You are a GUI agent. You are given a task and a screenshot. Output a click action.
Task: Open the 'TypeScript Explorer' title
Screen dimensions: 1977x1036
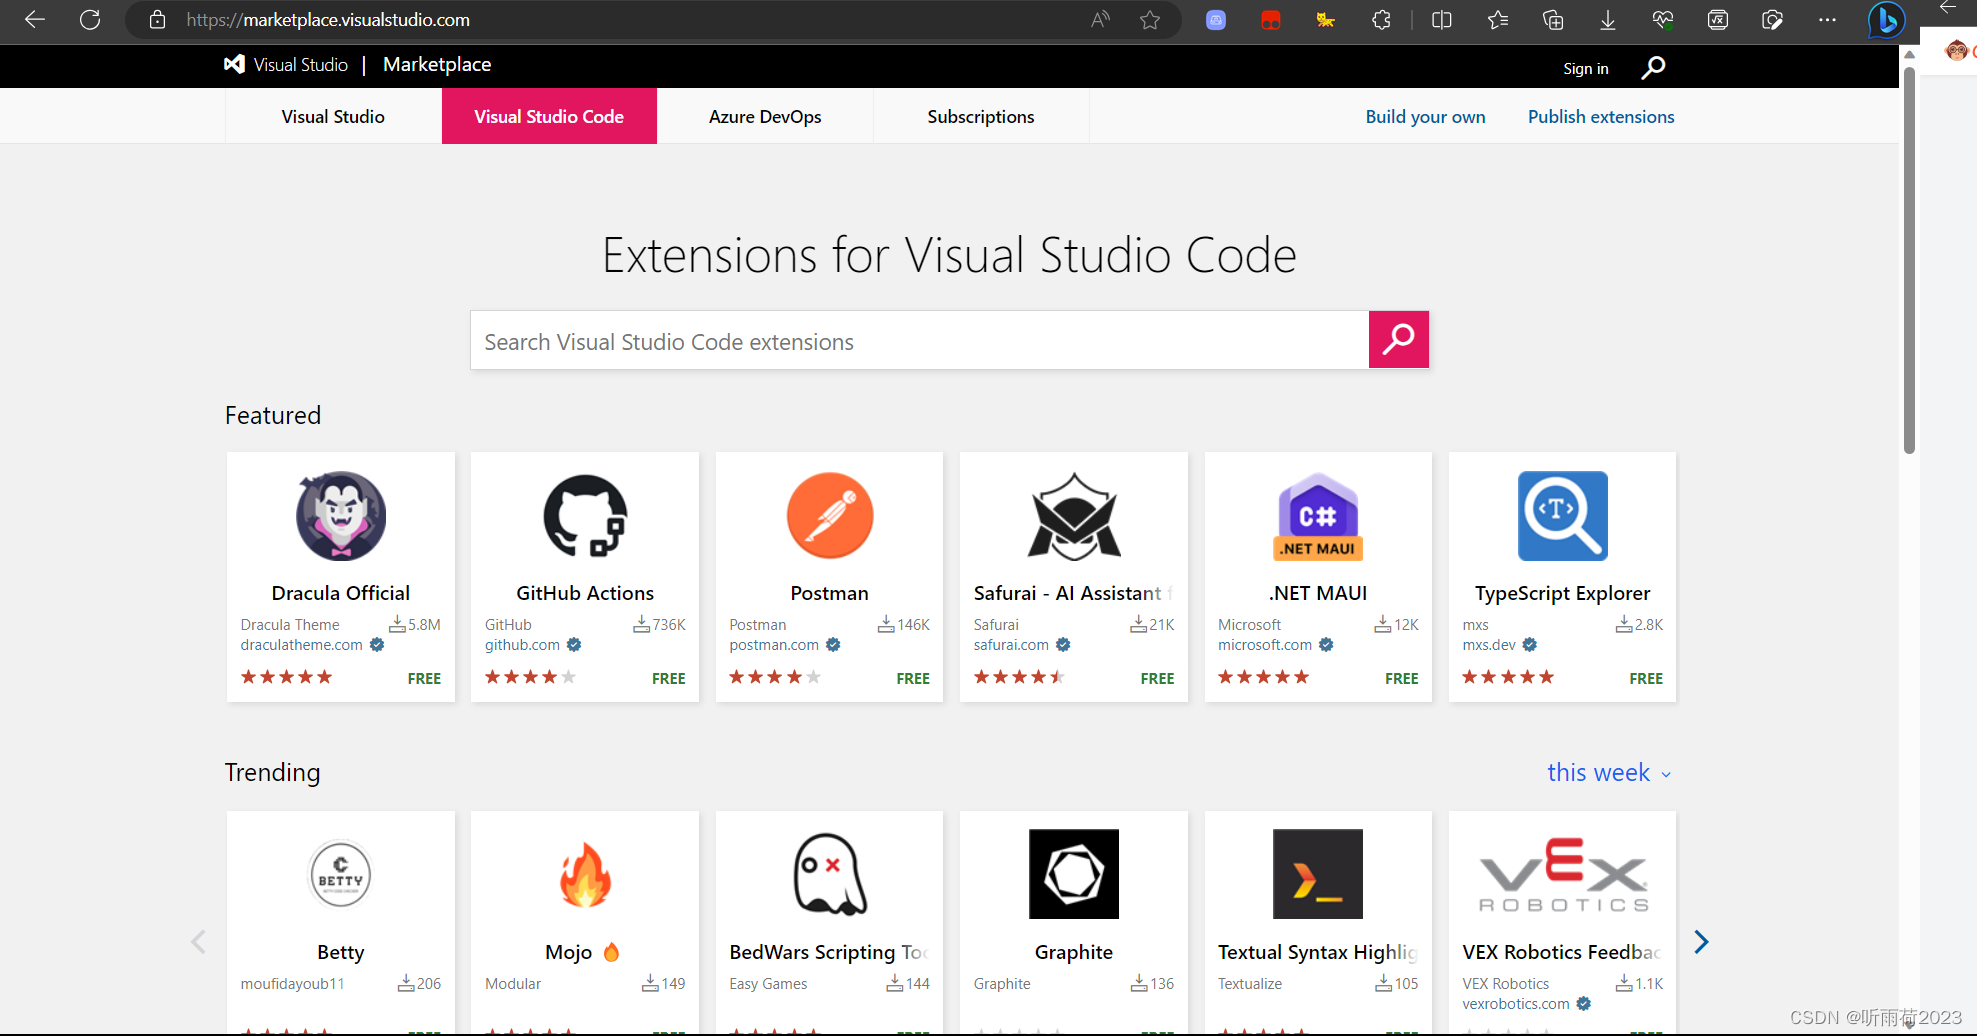[1563, 593]
